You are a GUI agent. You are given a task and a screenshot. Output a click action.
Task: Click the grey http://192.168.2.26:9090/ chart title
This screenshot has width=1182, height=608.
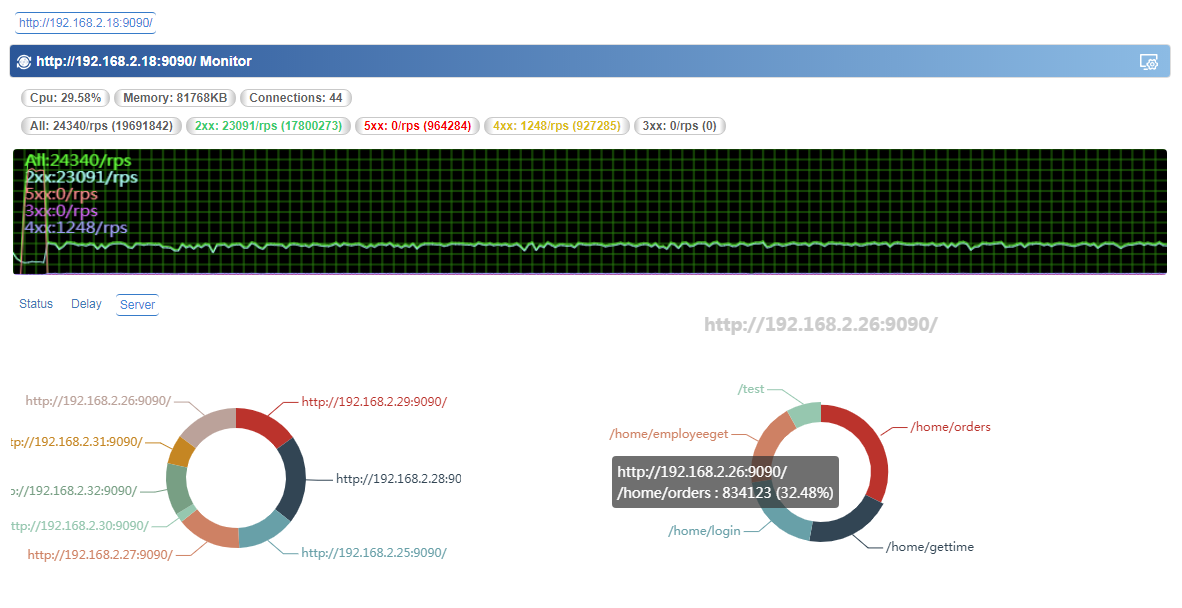click(820, 325)
